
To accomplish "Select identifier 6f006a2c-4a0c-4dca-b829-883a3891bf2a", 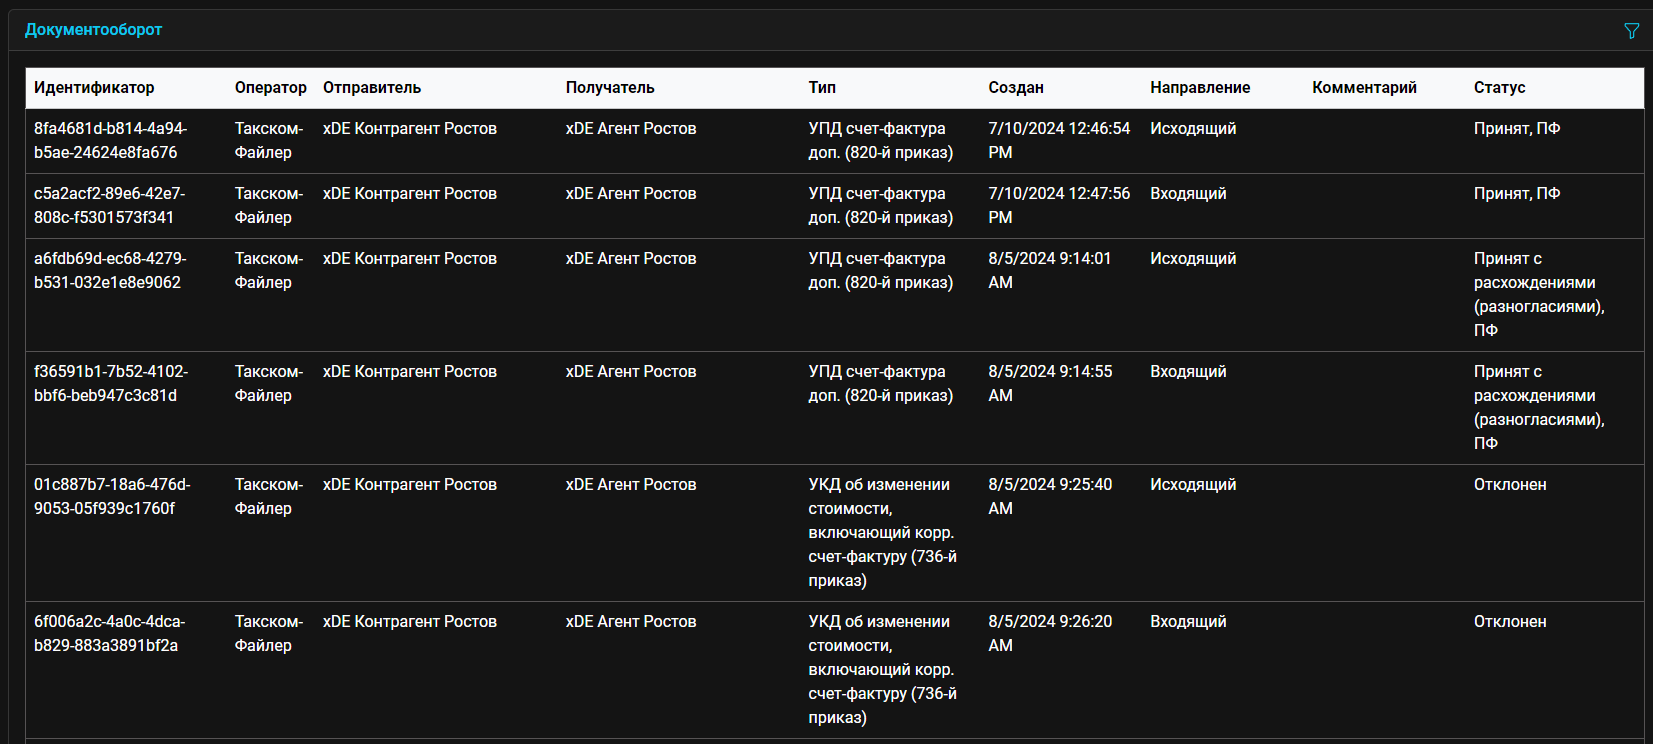I will 109,634.
